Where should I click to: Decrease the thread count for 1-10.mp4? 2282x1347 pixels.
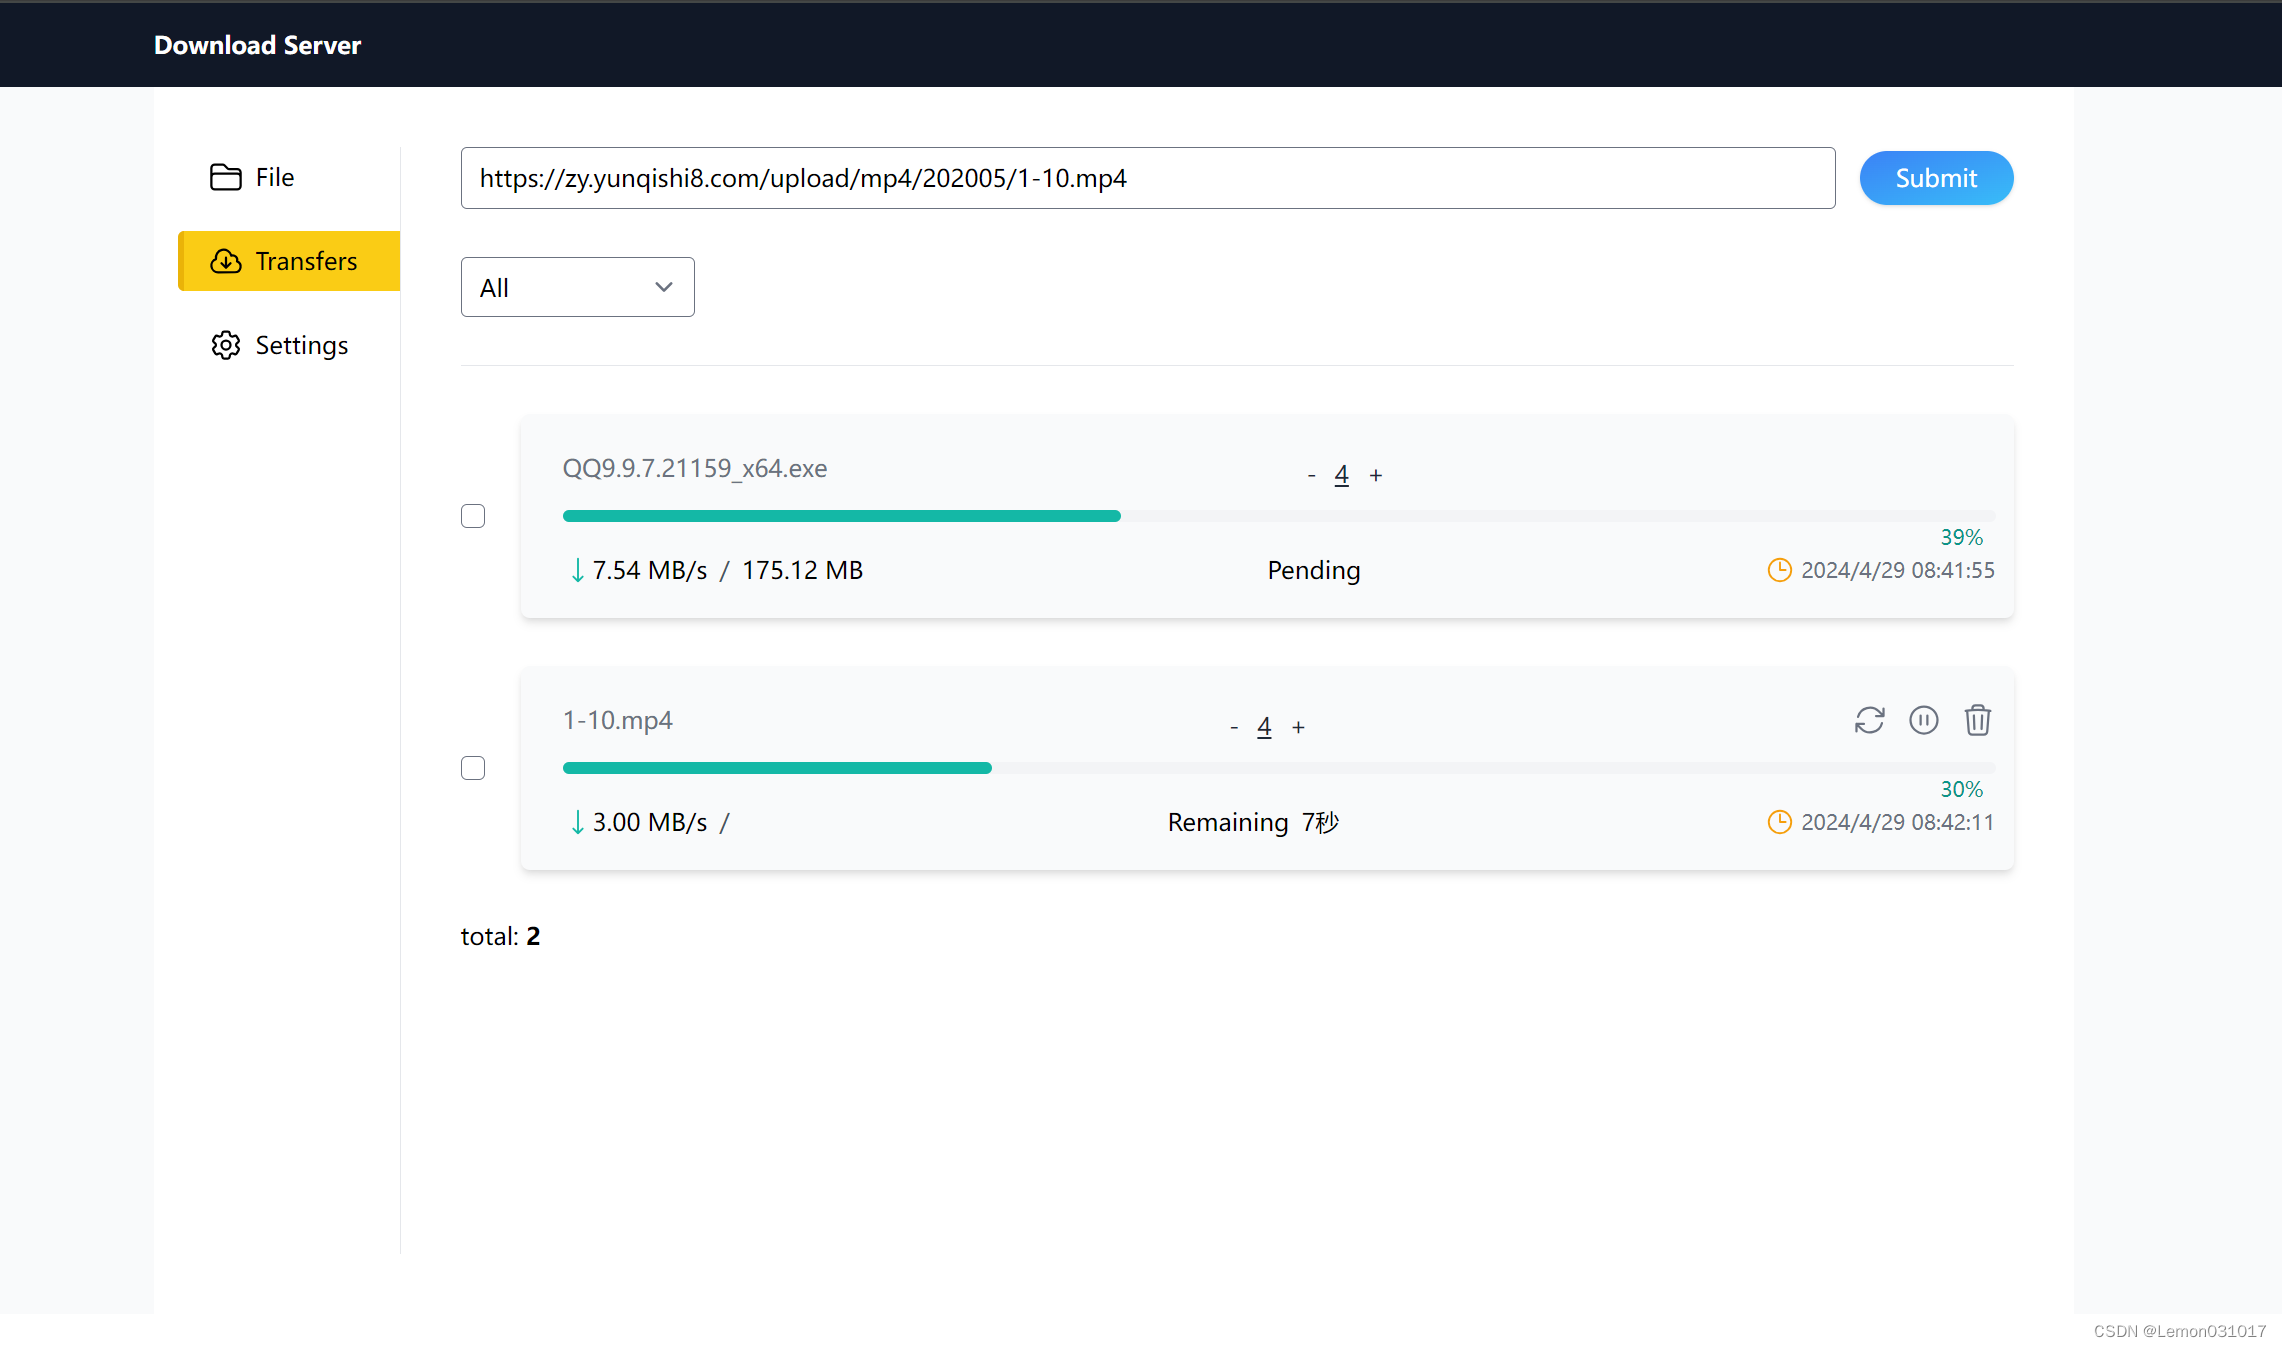click(x=1234, y=728)
